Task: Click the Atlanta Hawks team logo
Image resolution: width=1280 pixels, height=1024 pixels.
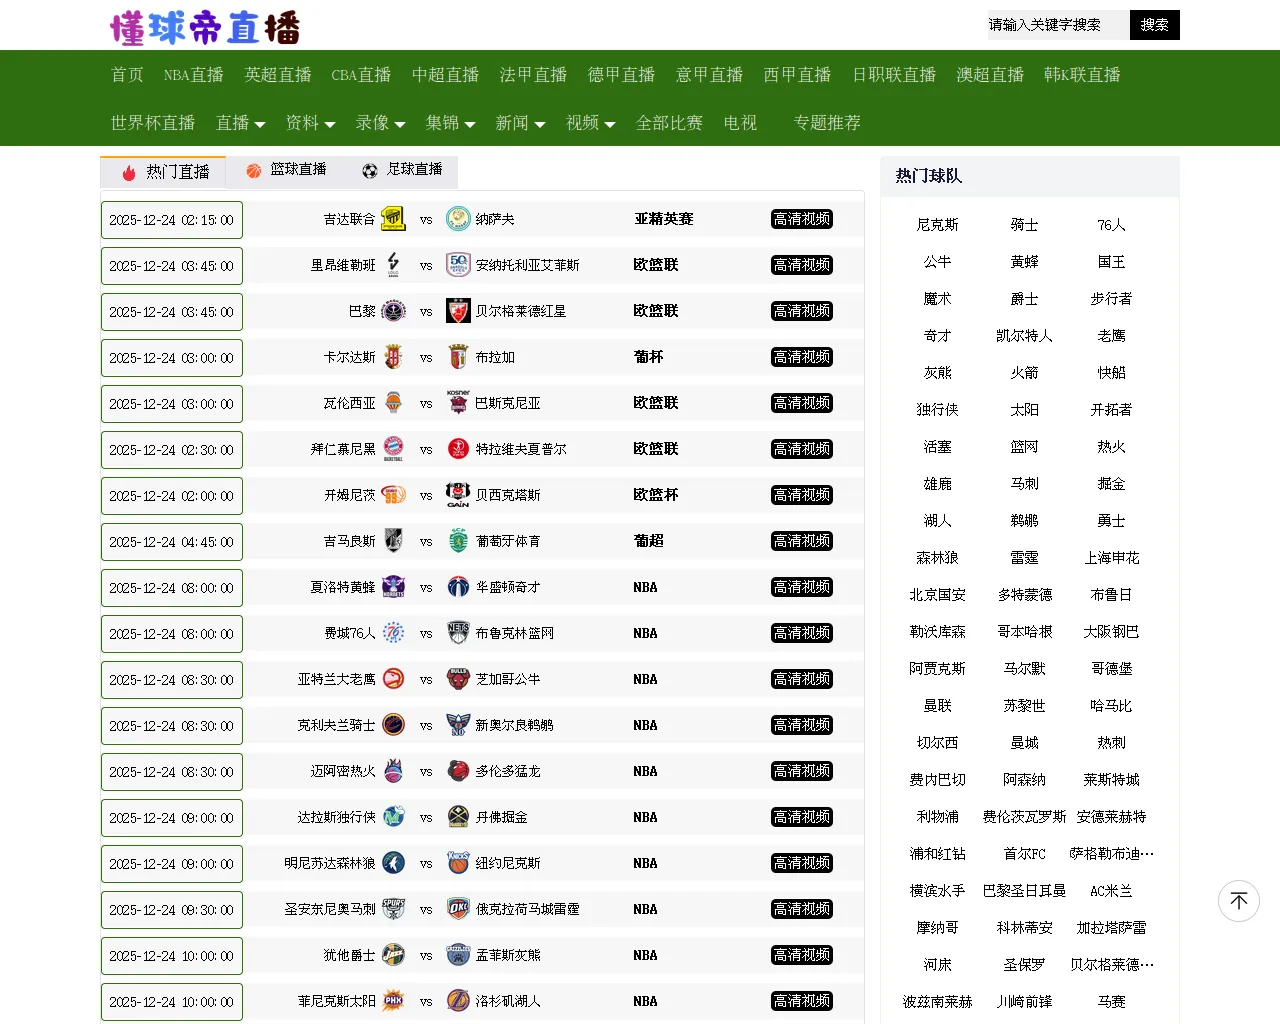Action: click(x=393, y=679)
